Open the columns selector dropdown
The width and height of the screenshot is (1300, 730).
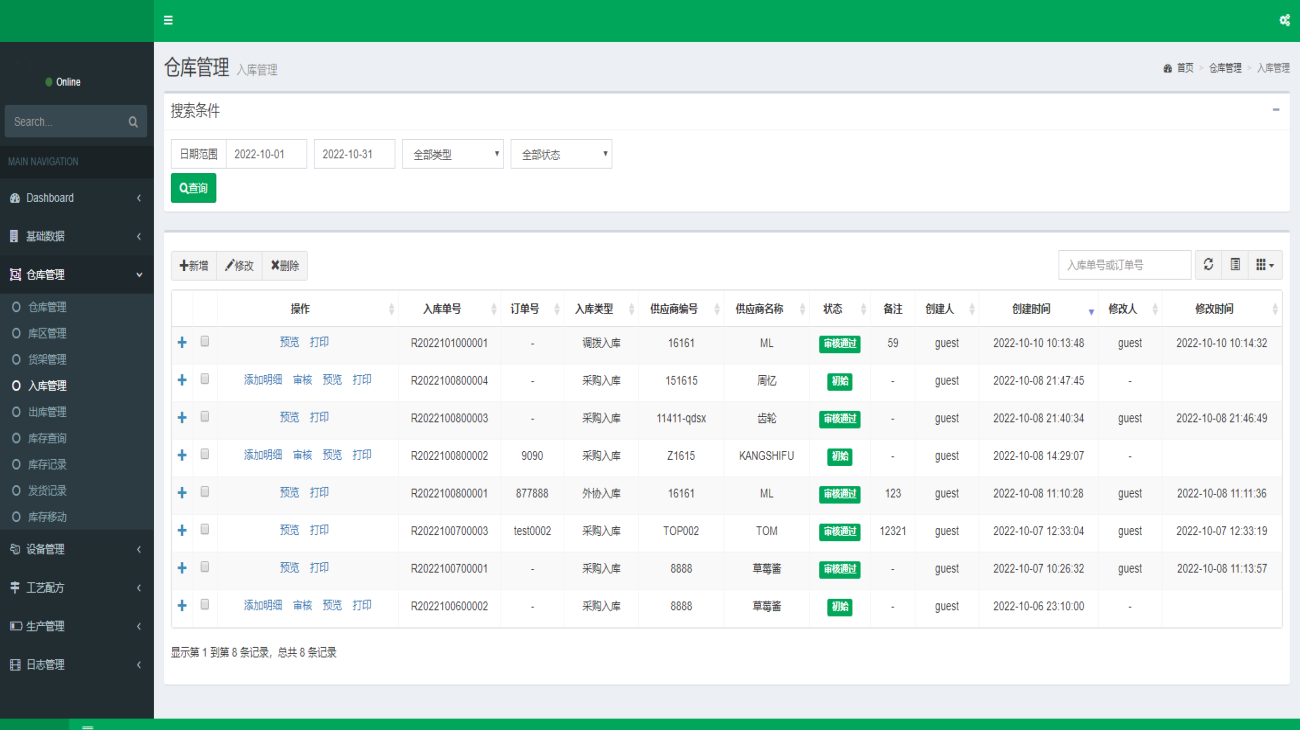pyautogui.click(x=1265, y=265)
